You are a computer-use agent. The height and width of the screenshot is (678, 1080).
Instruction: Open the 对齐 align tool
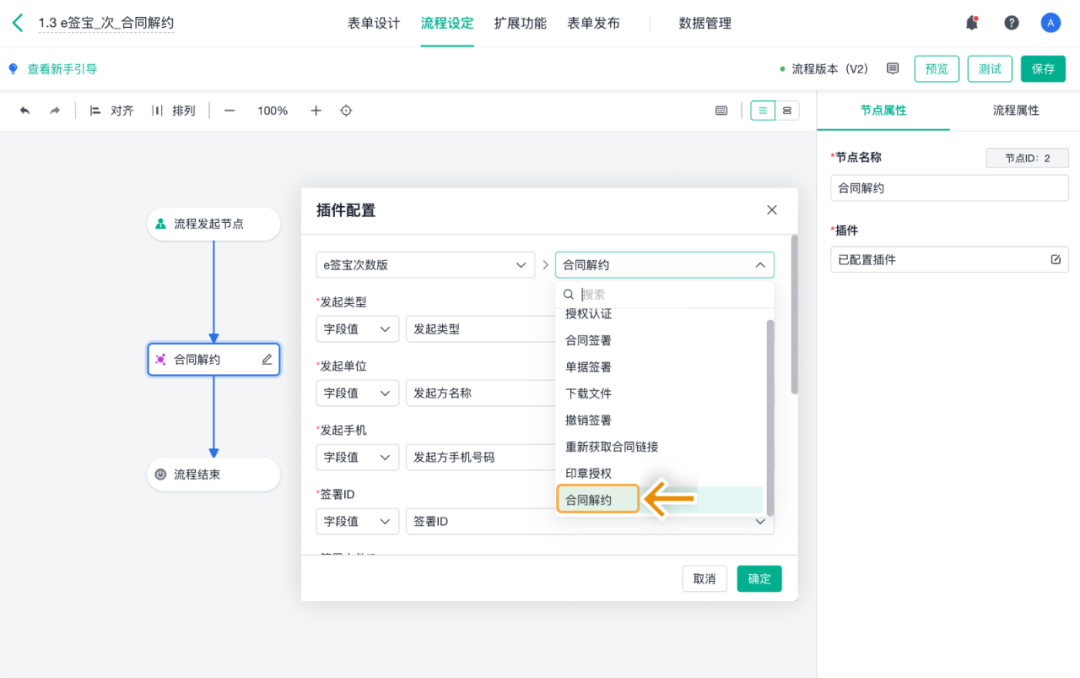pyautogui.click(x=112, y=110)
